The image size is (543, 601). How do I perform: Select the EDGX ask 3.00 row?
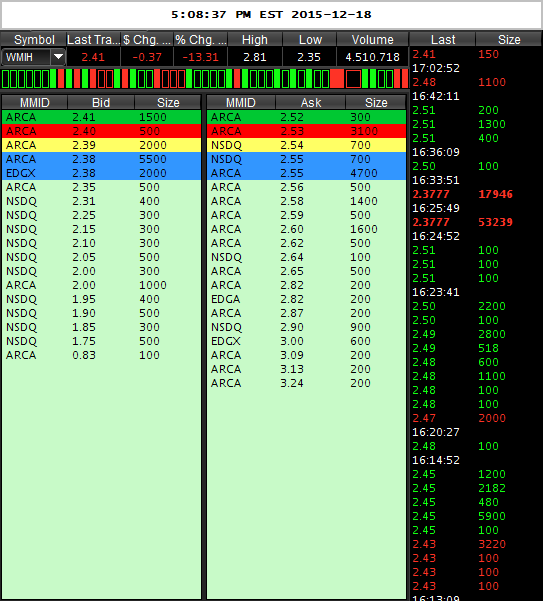point(307,341)
